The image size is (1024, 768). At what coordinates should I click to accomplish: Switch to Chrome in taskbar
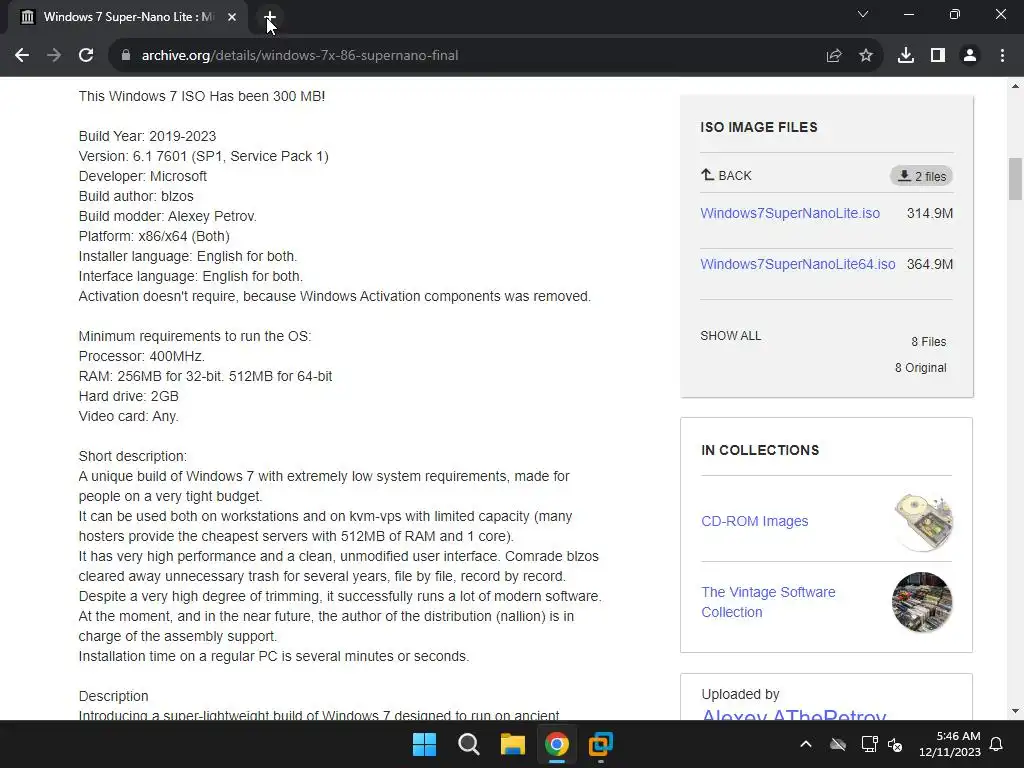(556, 744)
